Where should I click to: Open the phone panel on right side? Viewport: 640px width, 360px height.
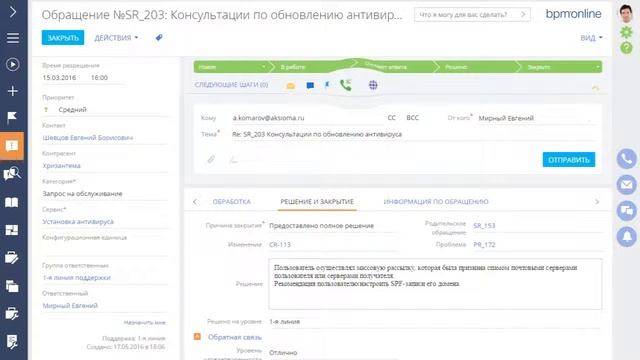[627, 159]
